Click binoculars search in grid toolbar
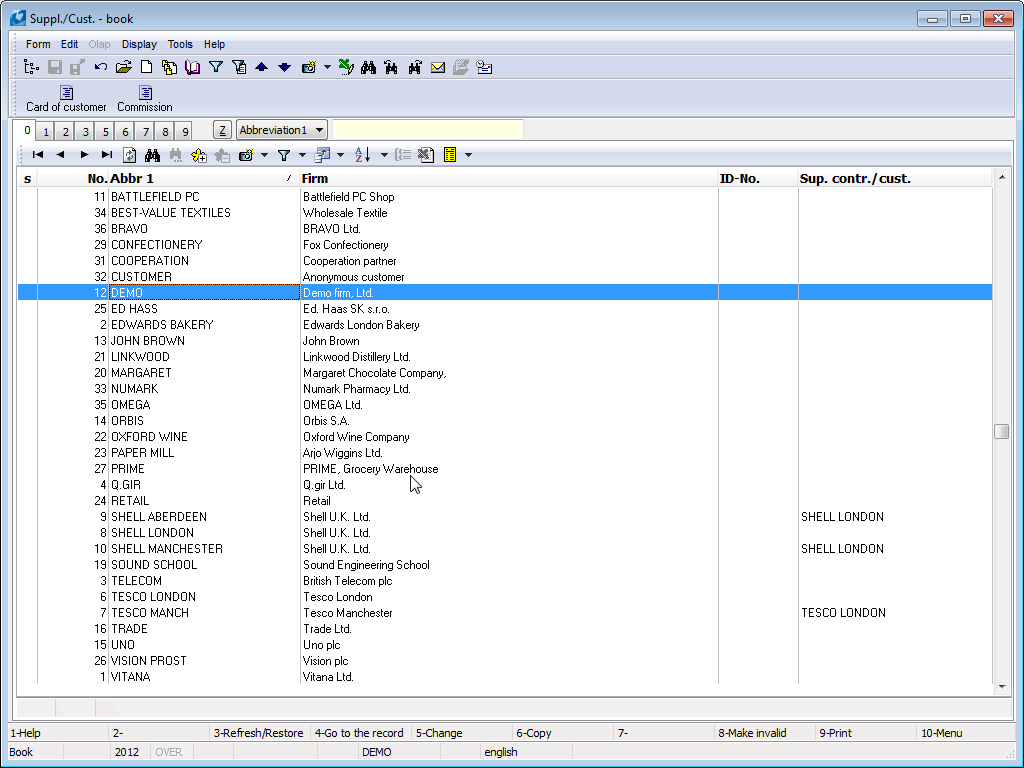This screenshot has height=768, width=1024. [153, 155]
